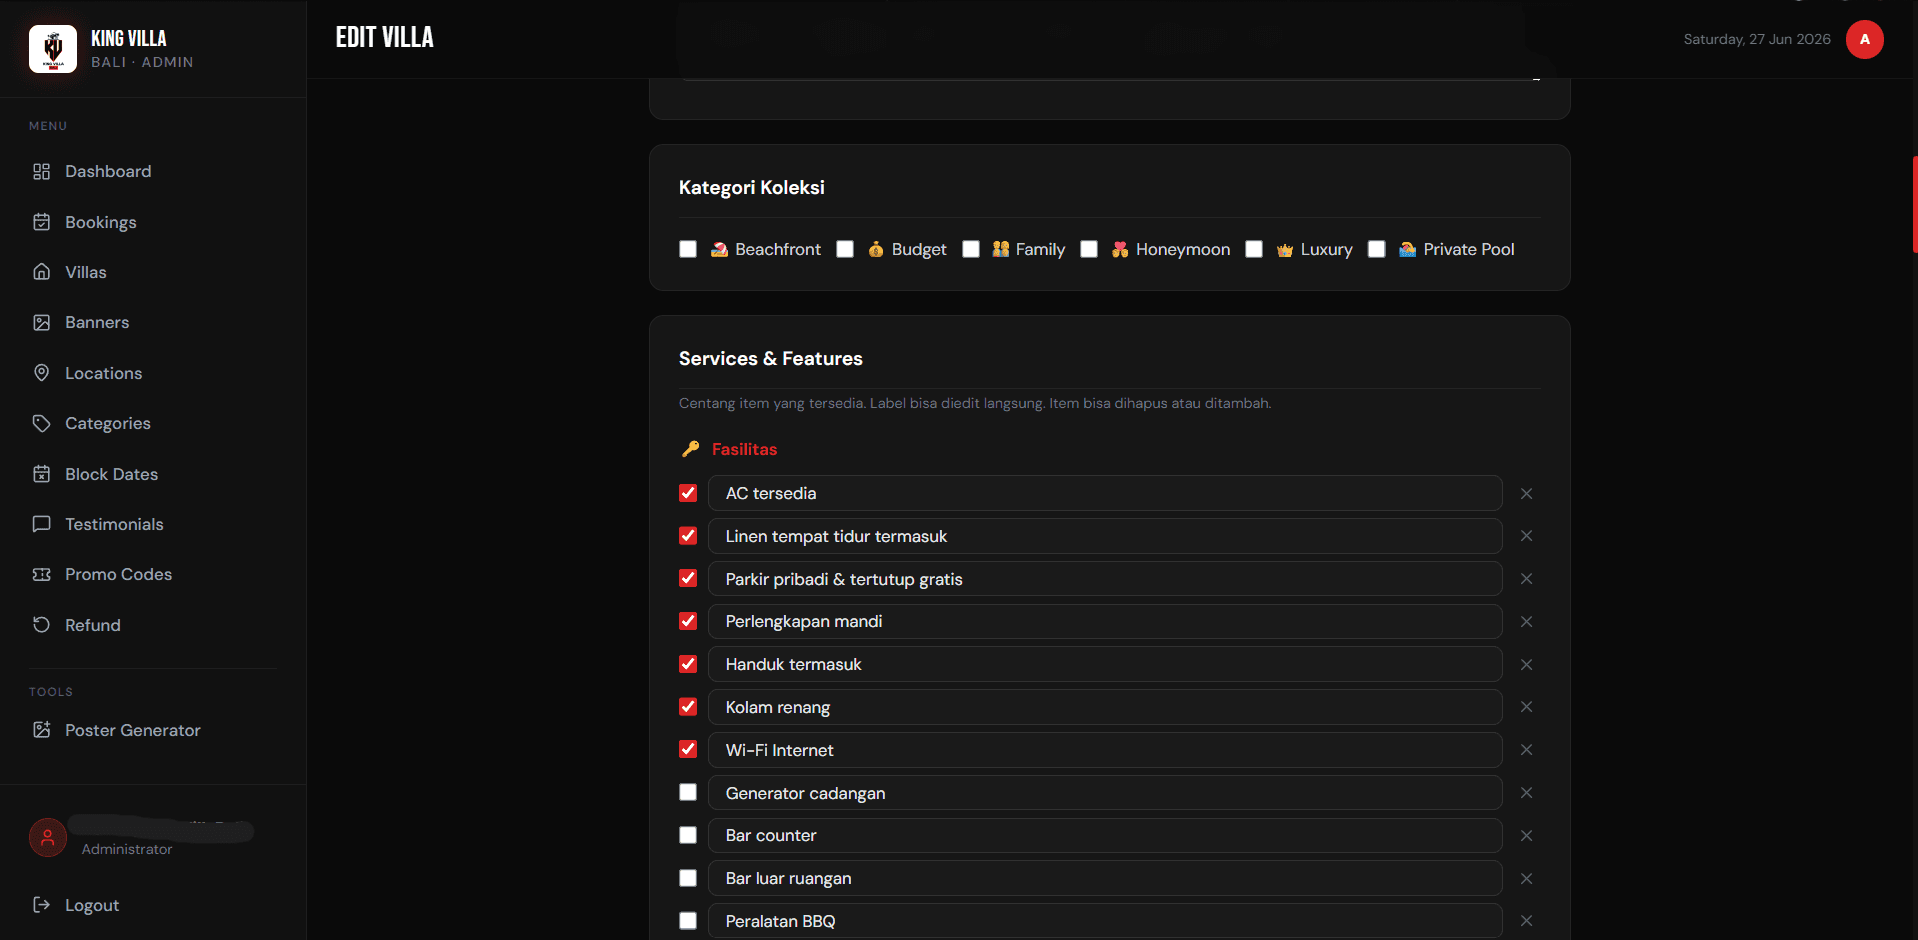Delete the Perlengkapan mandi row
1918x940 pixels.
point(1526,622)
